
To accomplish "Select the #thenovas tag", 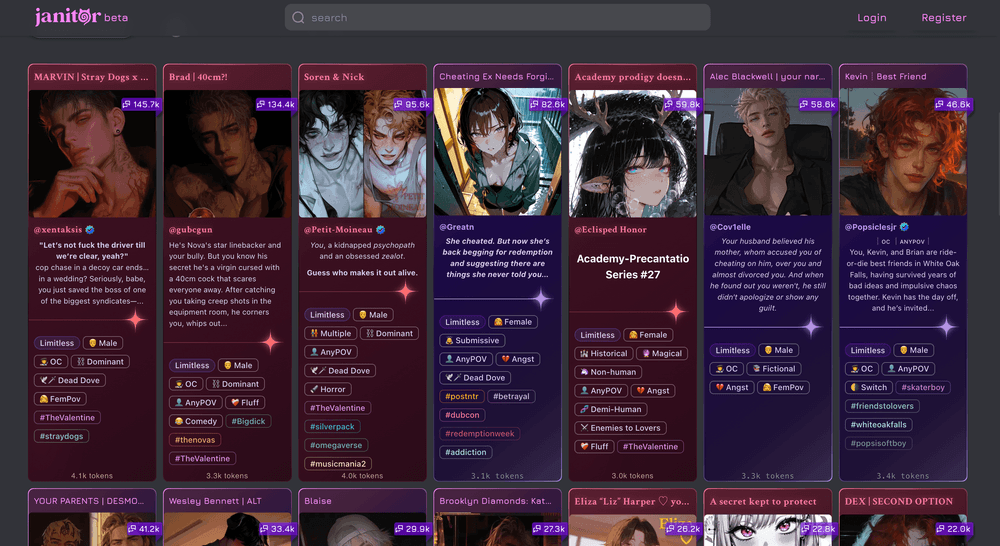I will coord(195,440).
